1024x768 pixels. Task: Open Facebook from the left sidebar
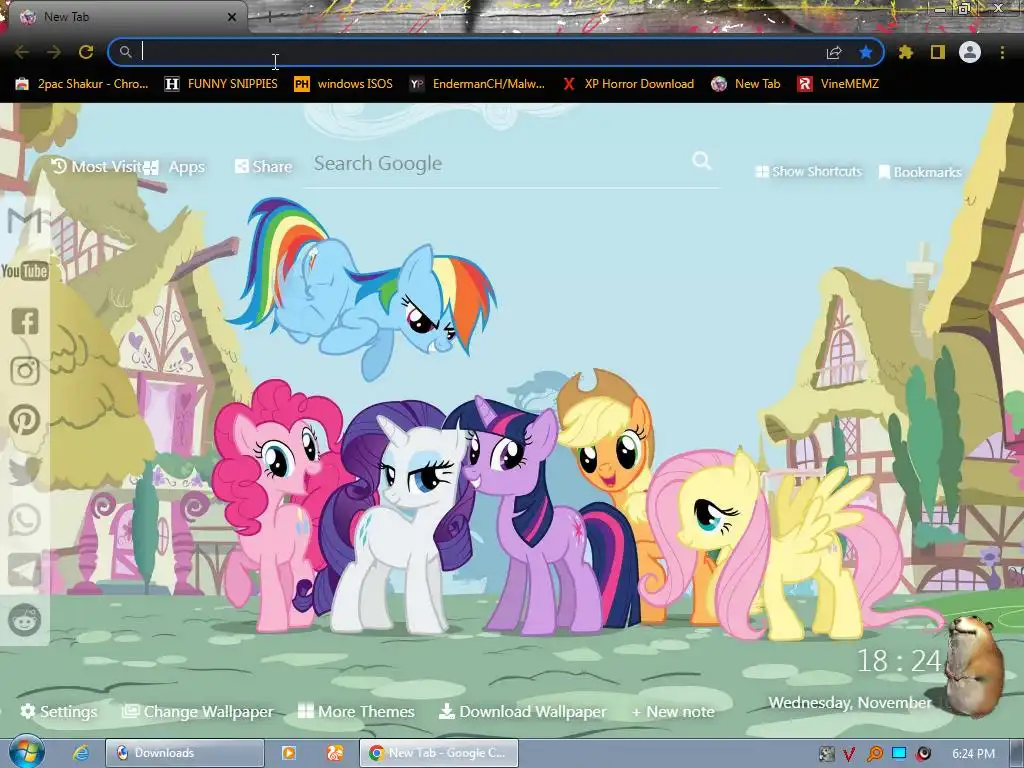25,321
